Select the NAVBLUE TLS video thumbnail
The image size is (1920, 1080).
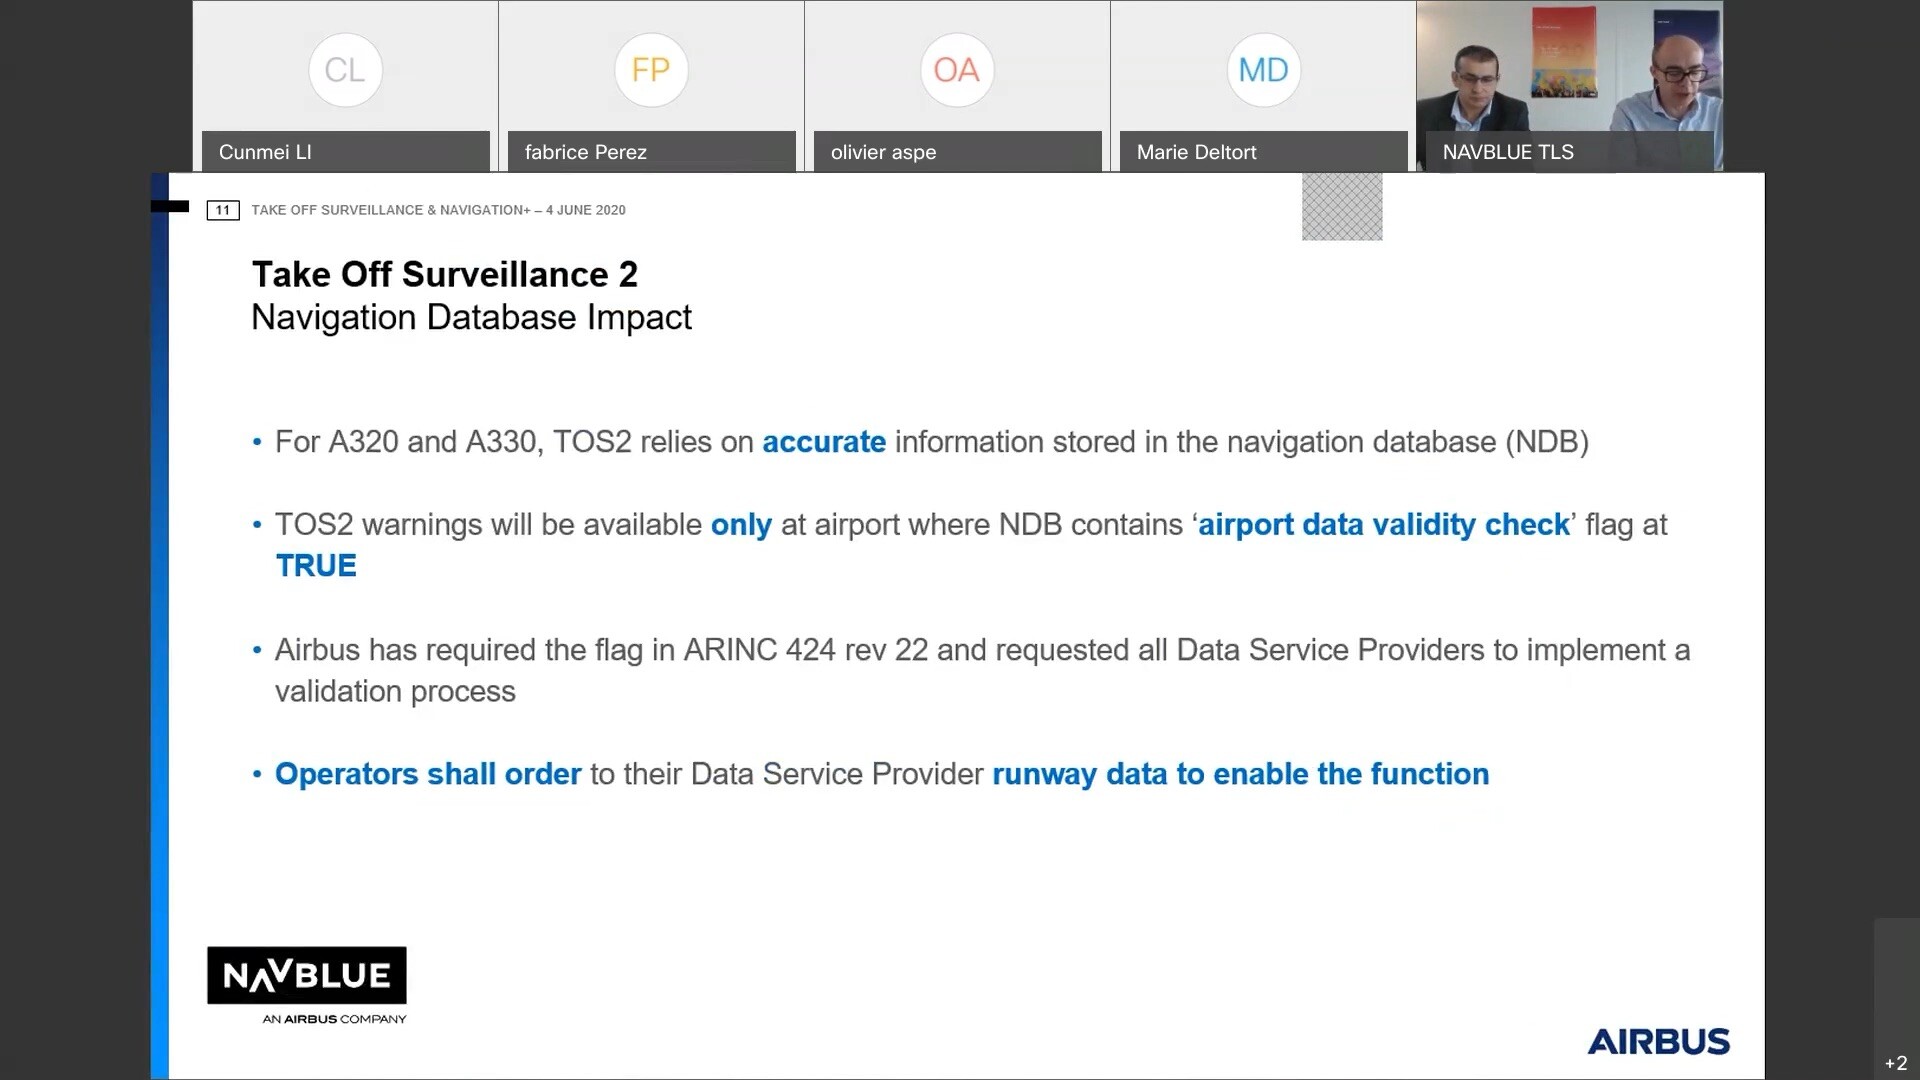(1570, 86)
